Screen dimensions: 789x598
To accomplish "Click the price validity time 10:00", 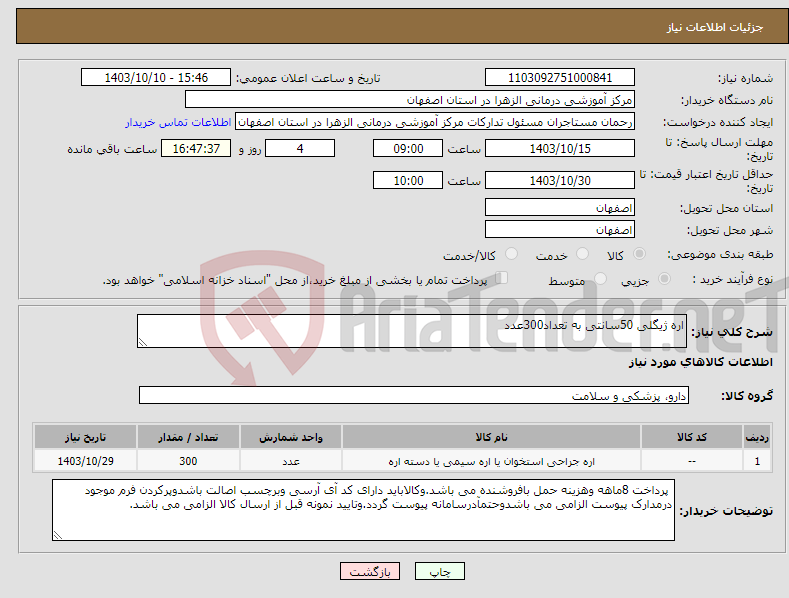I will tap(408, 180).
